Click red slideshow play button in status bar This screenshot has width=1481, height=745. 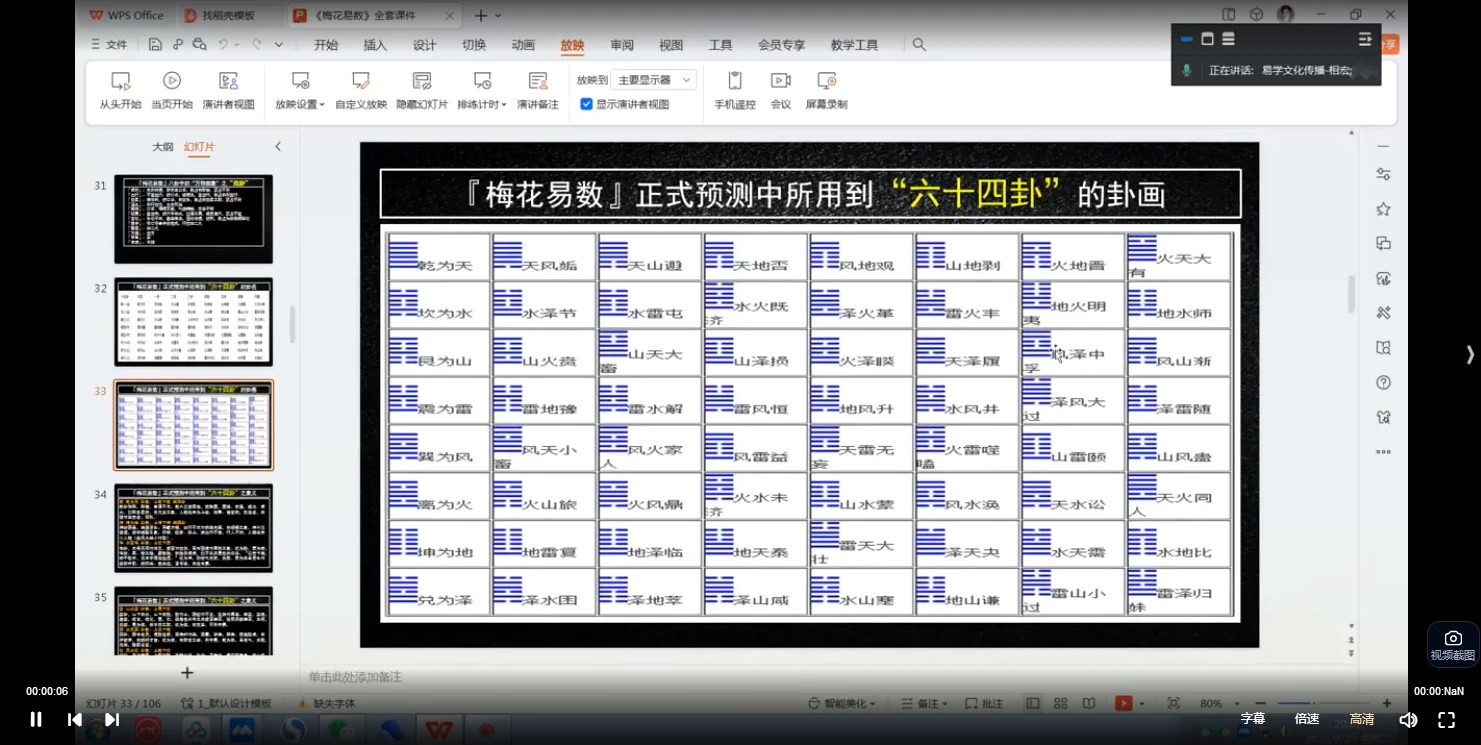click(1124, 703)
